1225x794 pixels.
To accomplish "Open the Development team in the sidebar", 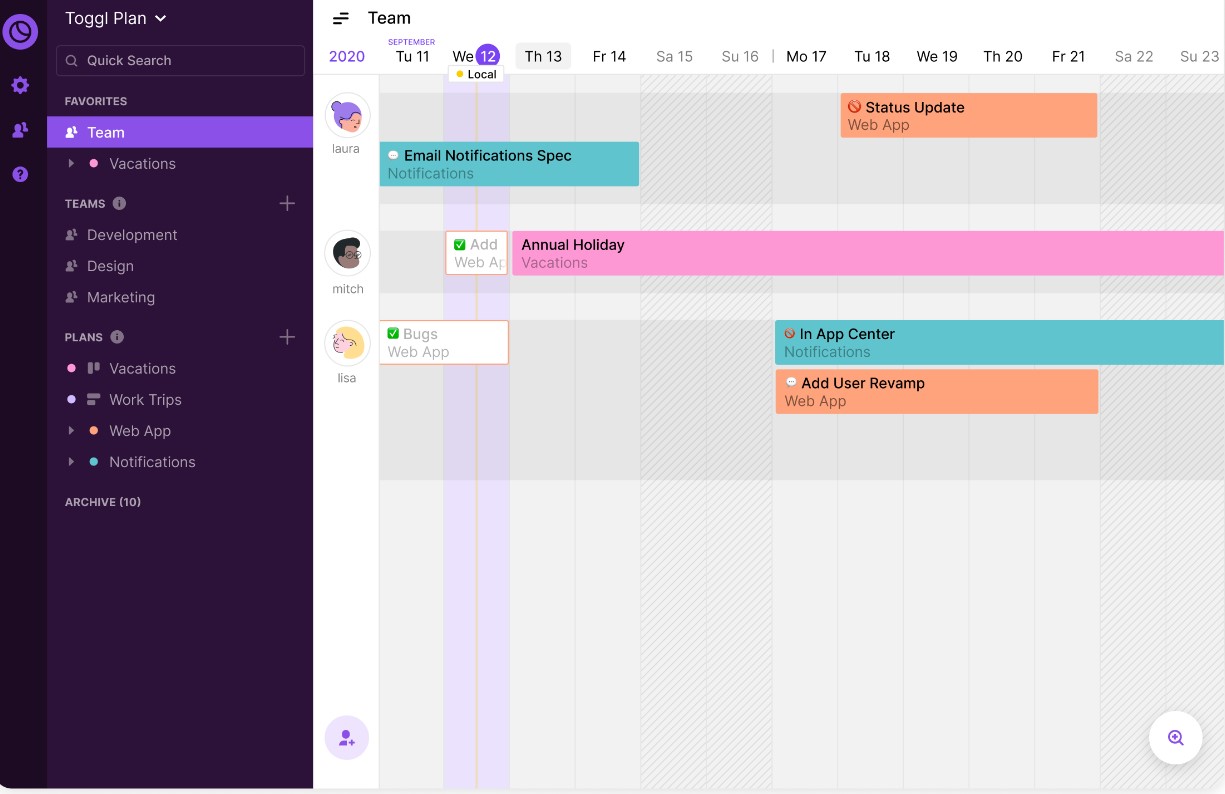I will click(x=132, y=234).
